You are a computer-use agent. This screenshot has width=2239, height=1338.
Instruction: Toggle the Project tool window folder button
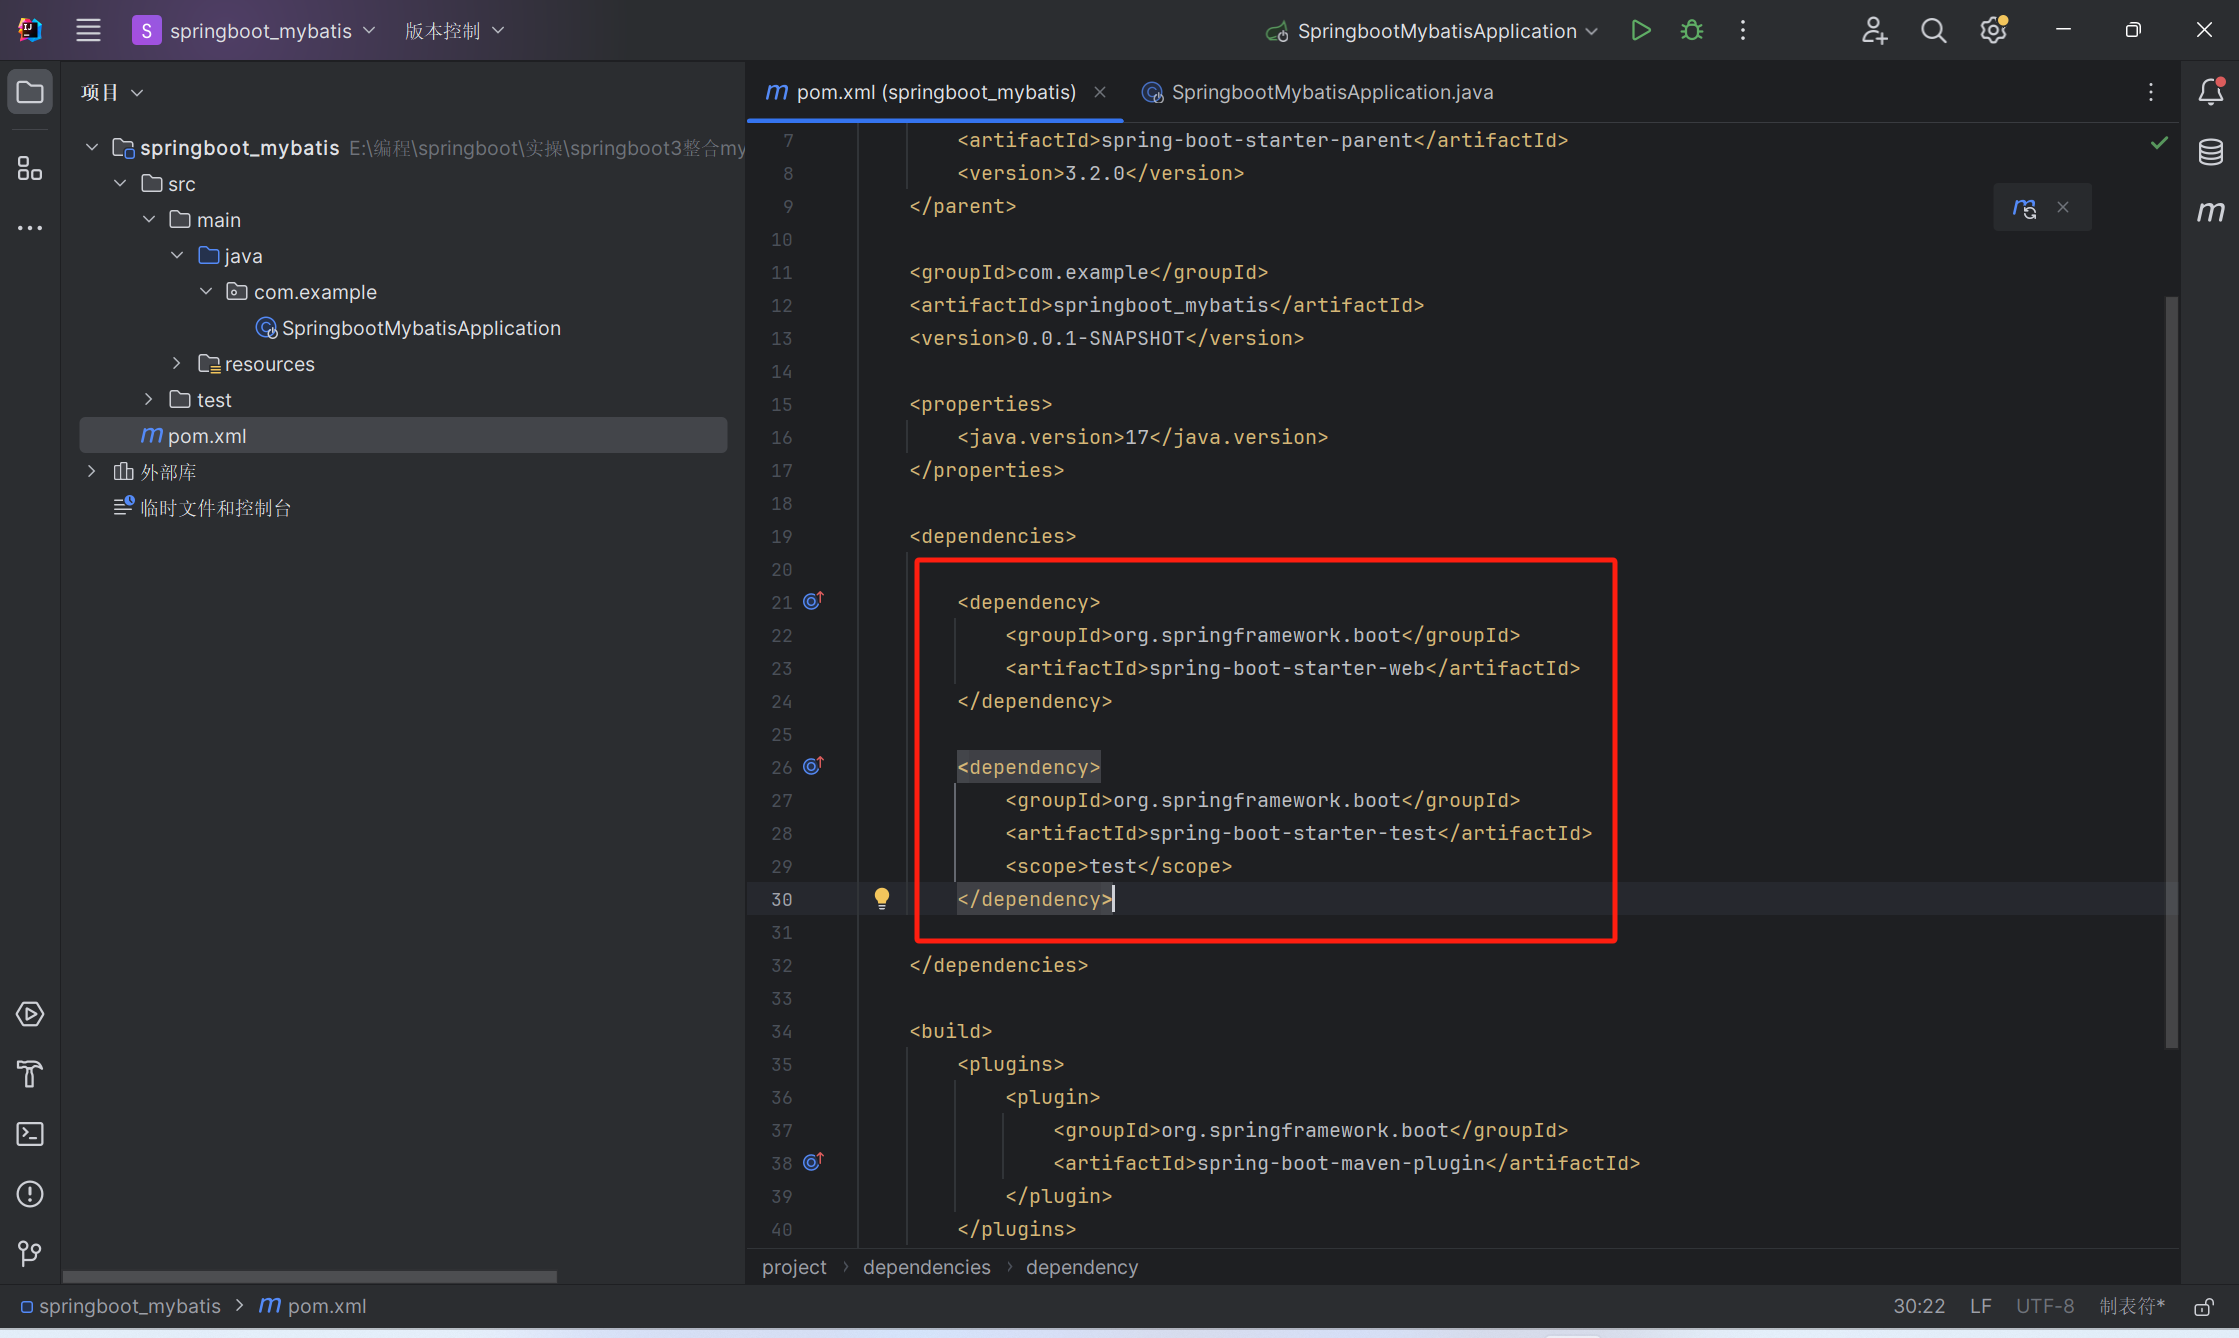(x=30, y=92)
